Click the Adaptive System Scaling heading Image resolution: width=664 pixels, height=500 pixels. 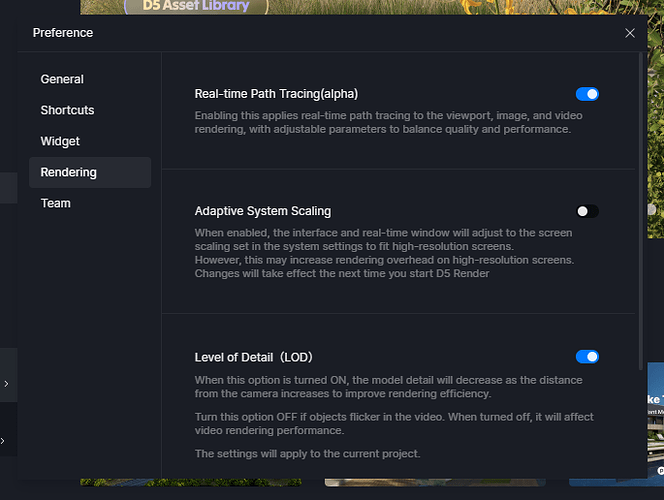tap(263, 211)
